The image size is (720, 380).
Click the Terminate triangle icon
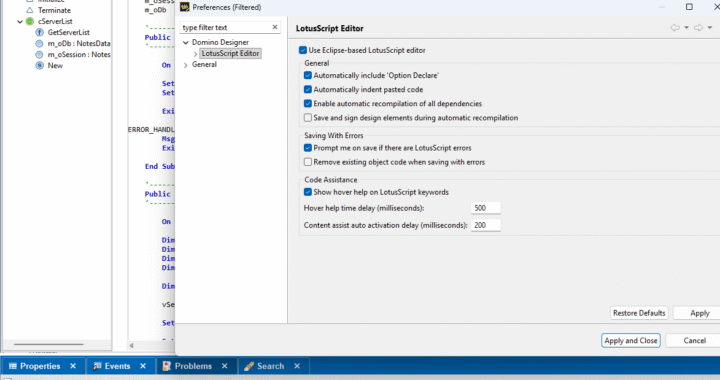click(30, 10)
